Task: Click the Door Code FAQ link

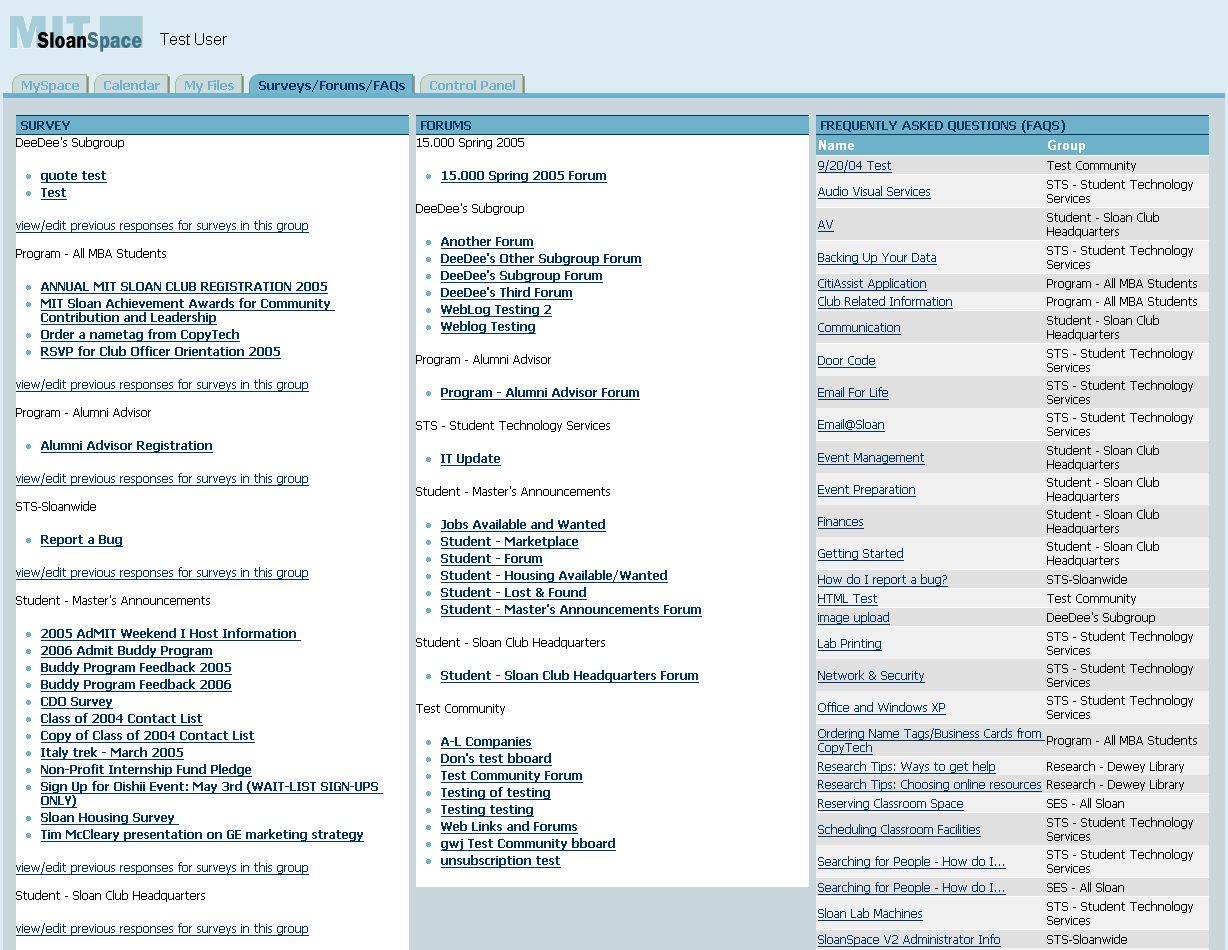Action: coord(846,361)
